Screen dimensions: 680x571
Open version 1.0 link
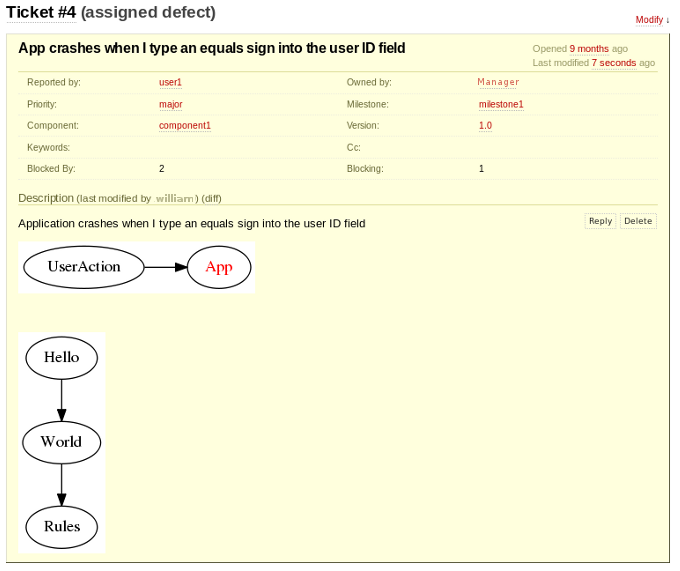[485, 126]
